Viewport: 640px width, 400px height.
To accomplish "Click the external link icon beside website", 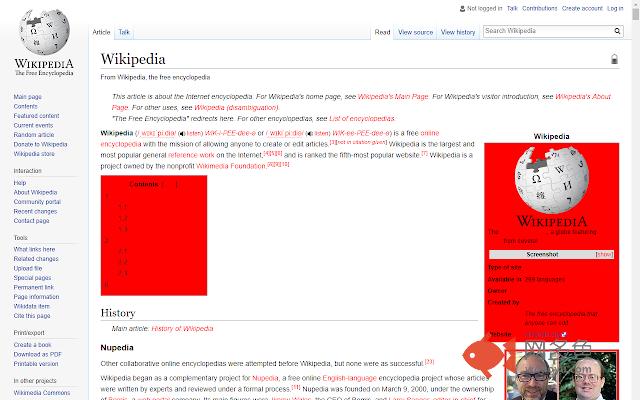I will tap(564, 334).
